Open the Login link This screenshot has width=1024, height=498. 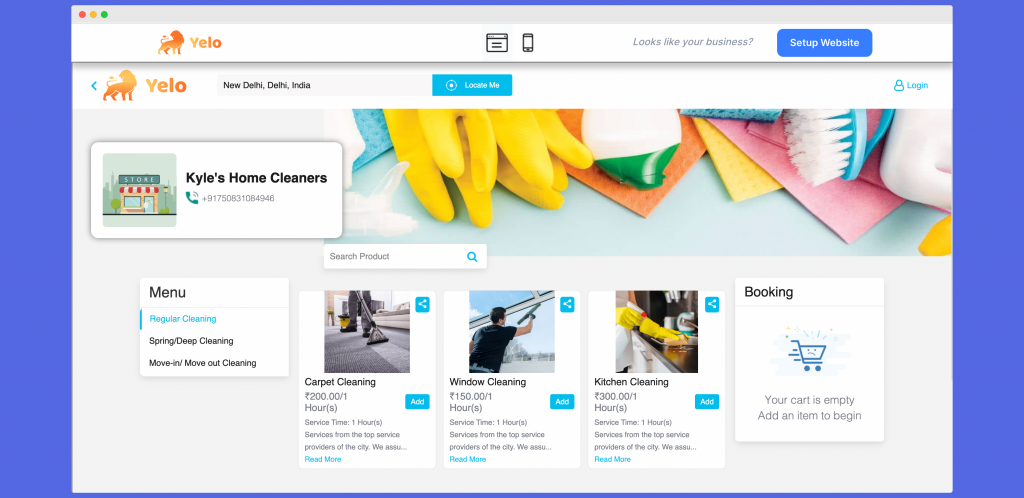point(911,86)
